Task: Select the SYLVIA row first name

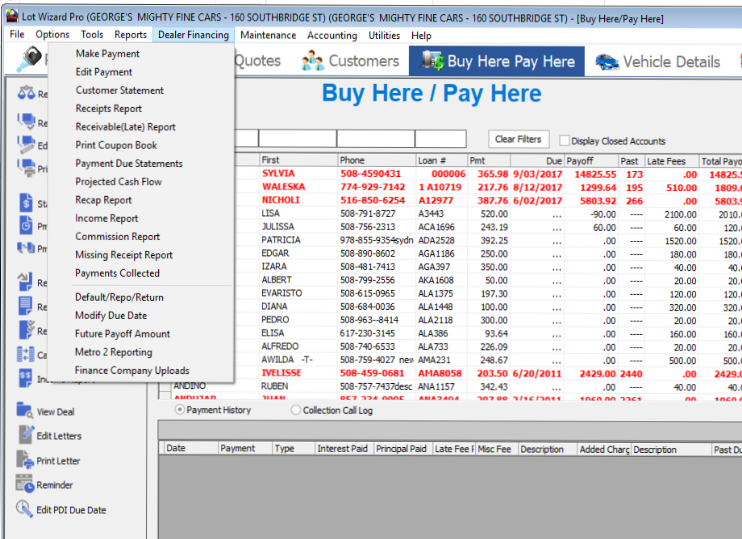Action: coord(278,173)
